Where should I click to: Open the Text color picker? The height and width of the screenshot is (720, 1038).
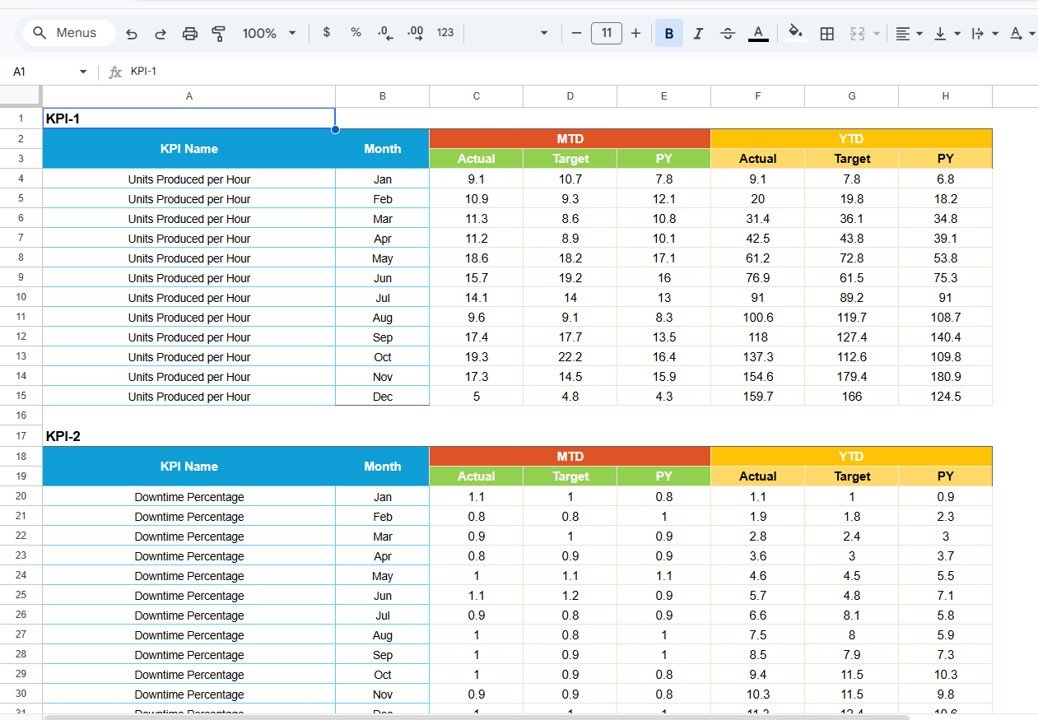[758, 32]
